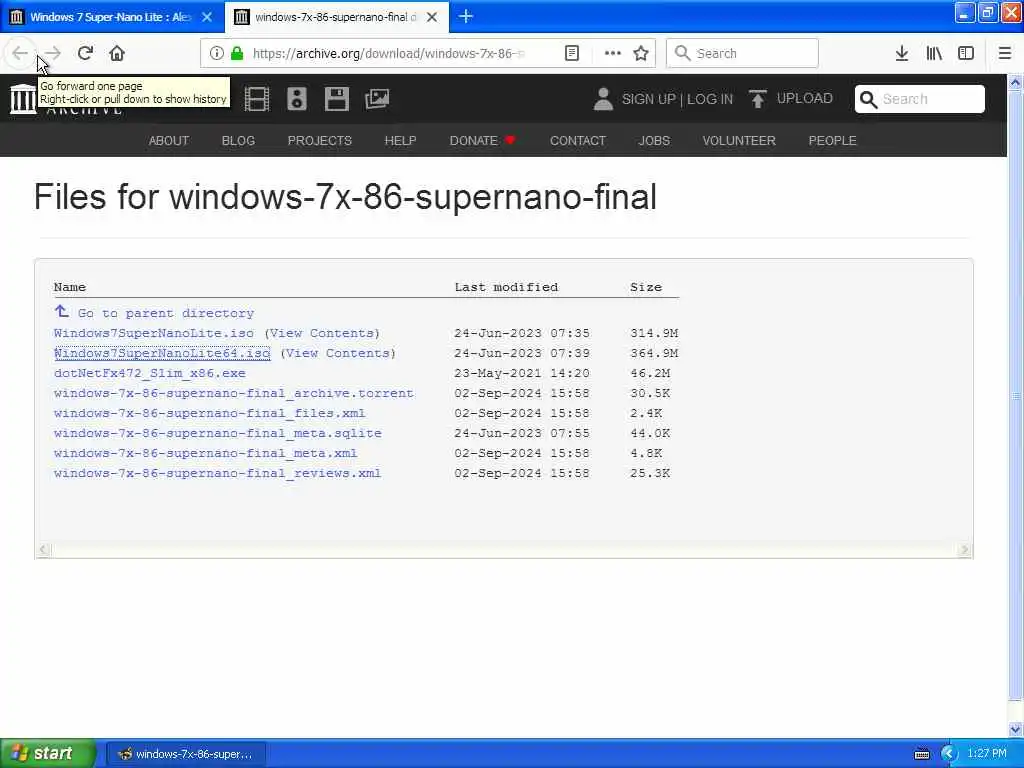The width and height of the screenshot is (1024, 768).
Task: Open the HELP menu item
Action: coord(400,140)
